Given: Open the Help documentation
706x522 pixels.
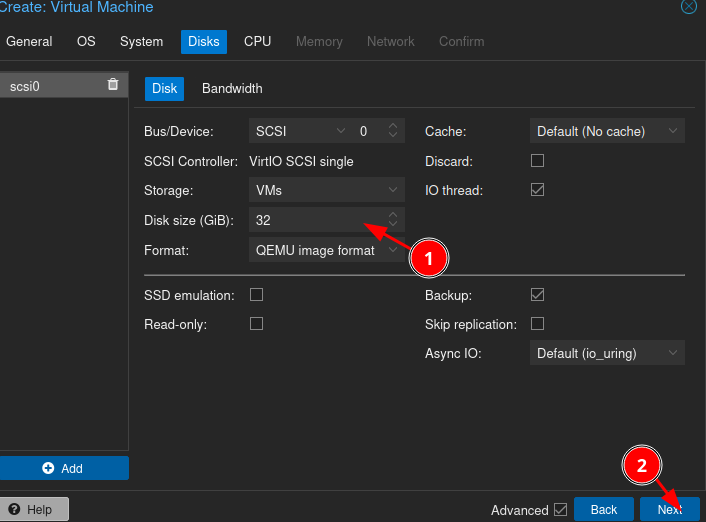Looking at the screenshot, I should (x=34, y=510).
